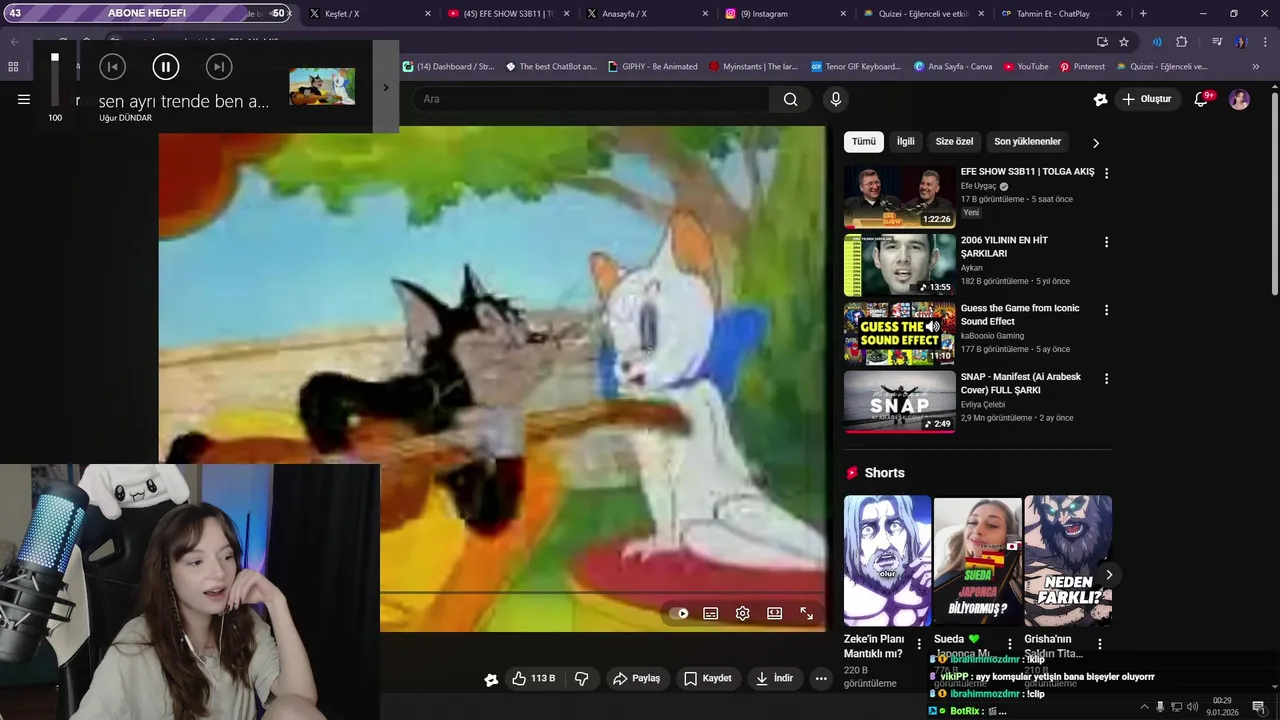Open 'Tenor GIF Keyboard' bookmark
1280x720 pixels.
coord(856,67)
